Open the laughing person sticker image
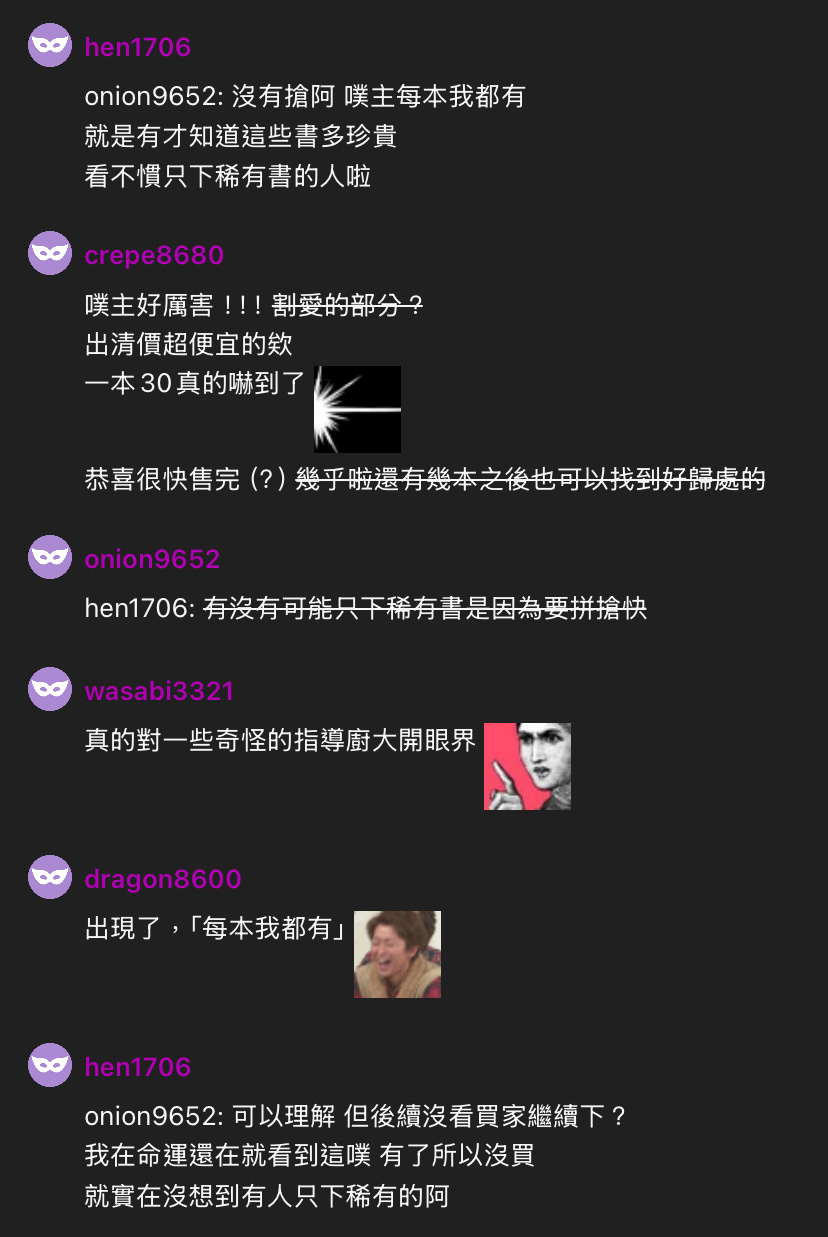The width and height of the screenshot is (828, 1237). (x=397, y=954)
